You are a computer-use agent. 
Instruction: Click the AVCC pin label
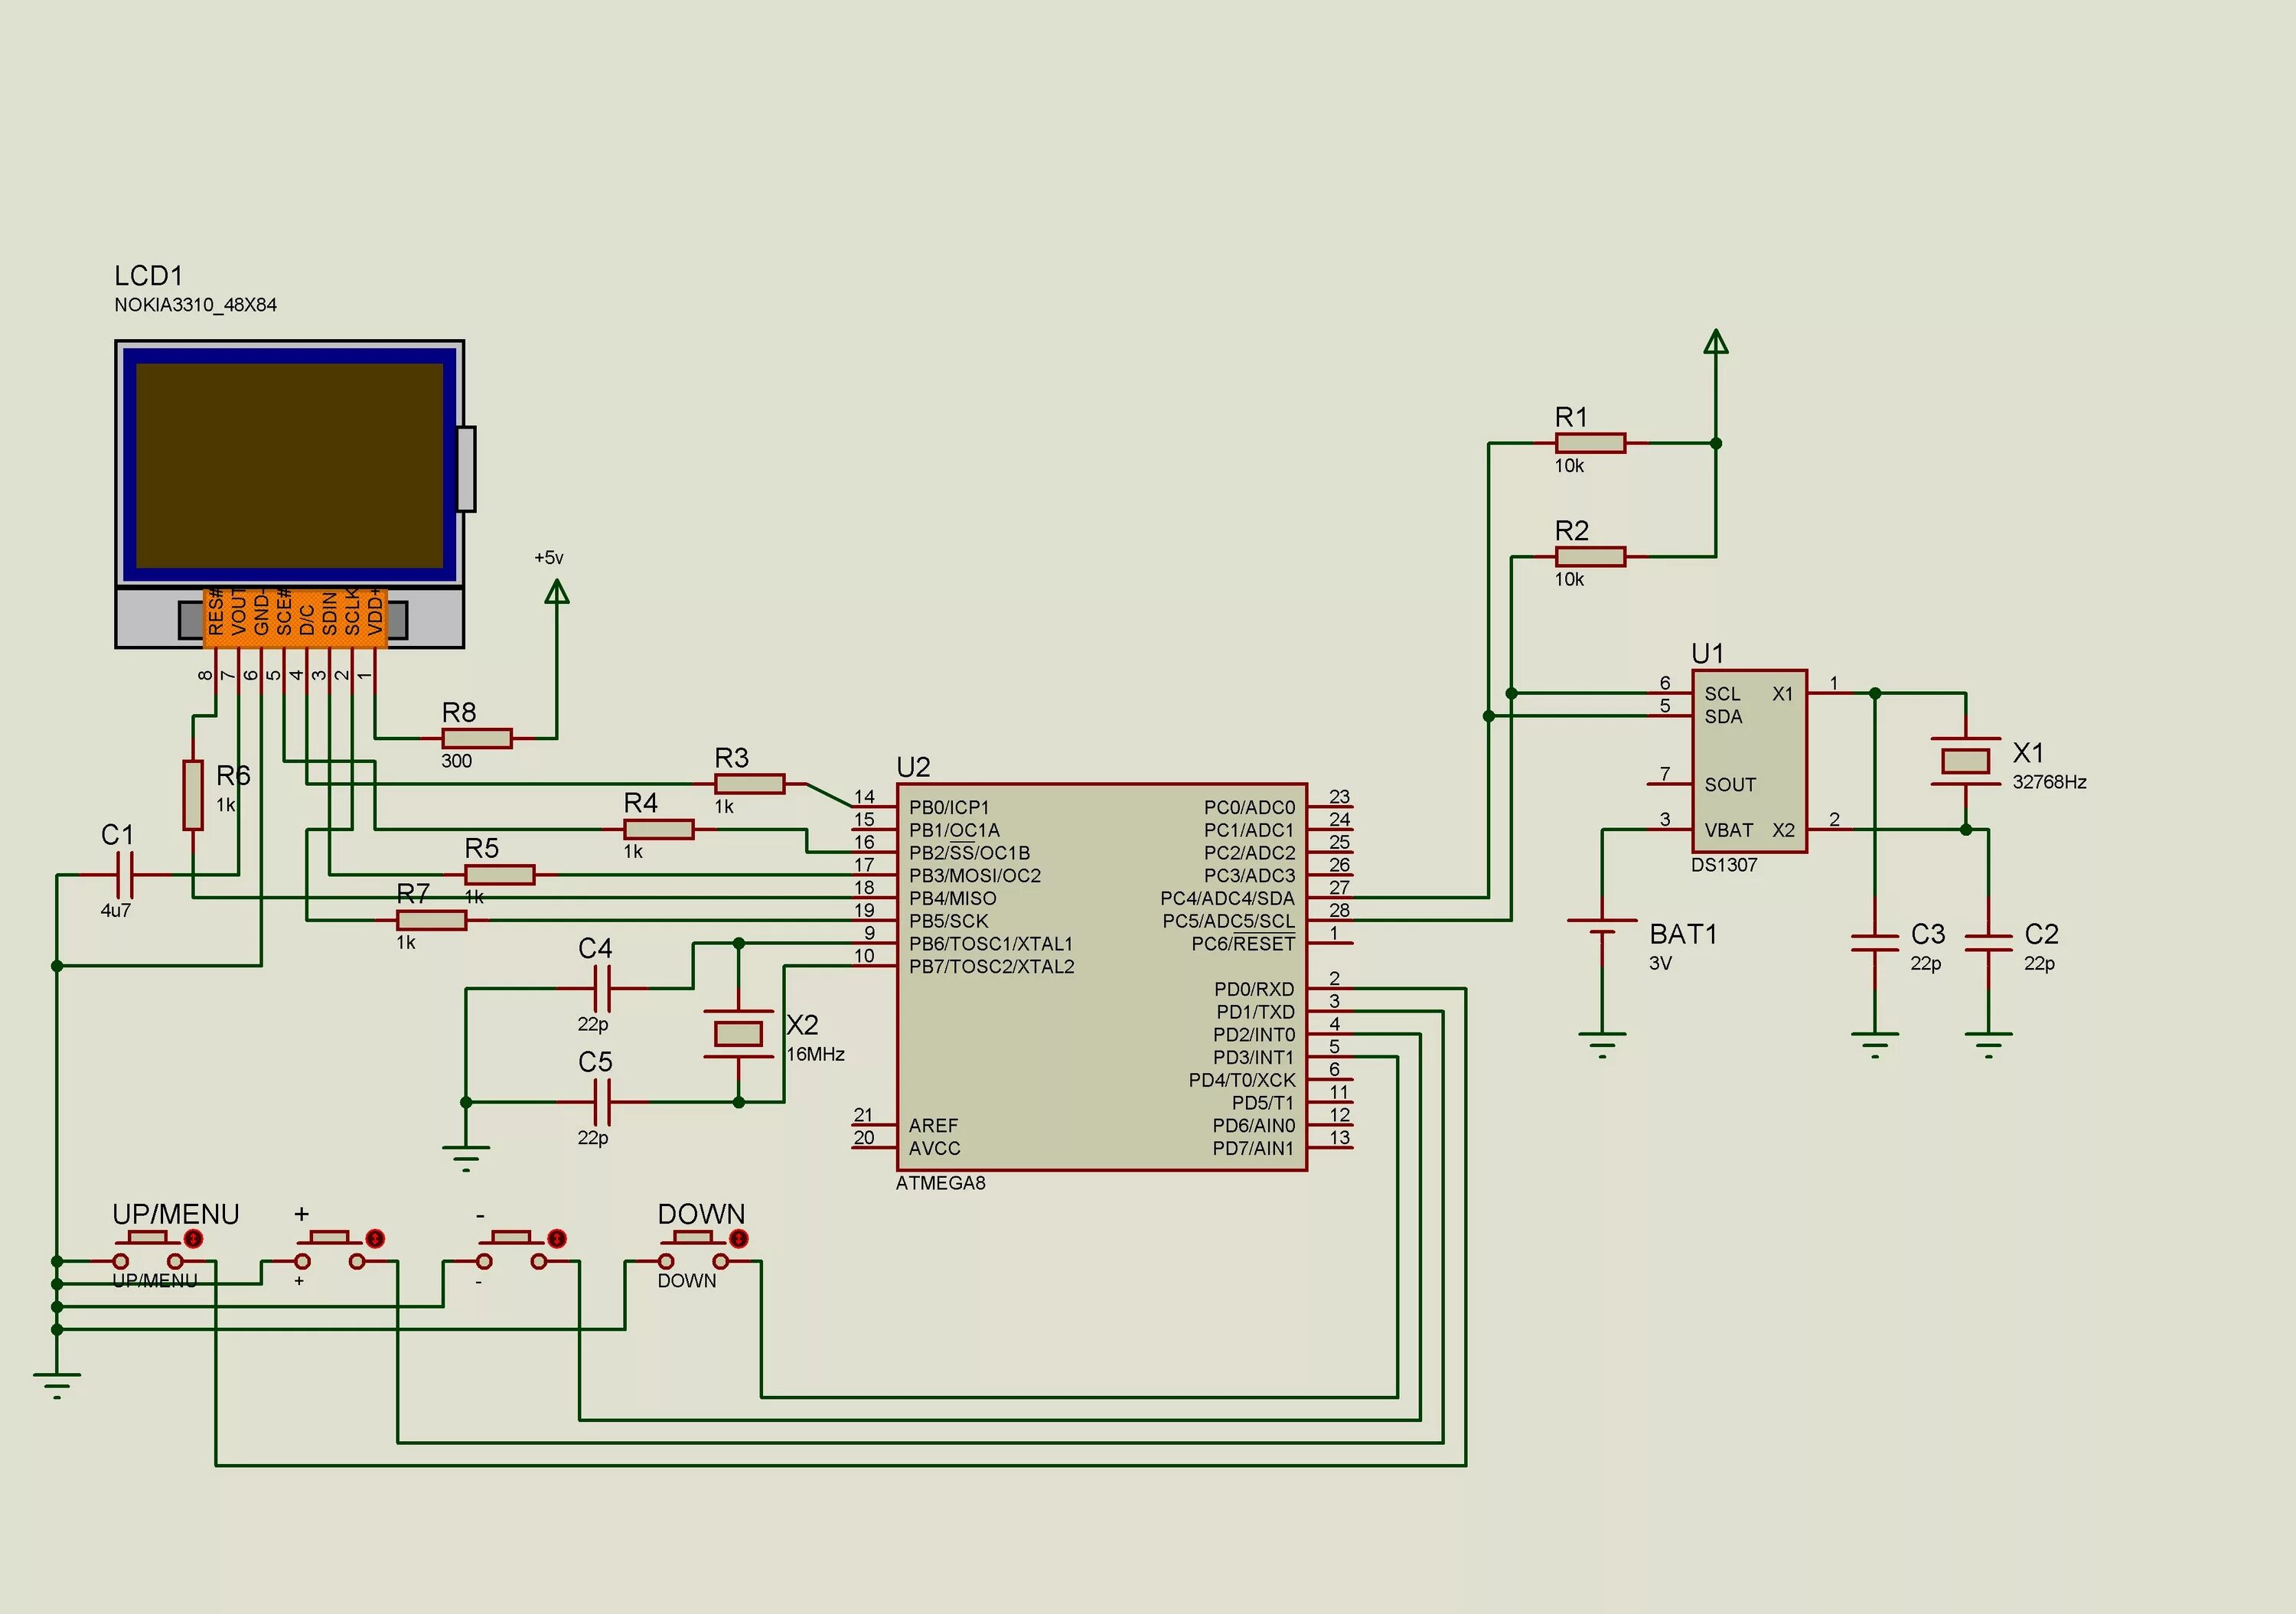(x=934, y=1148)
